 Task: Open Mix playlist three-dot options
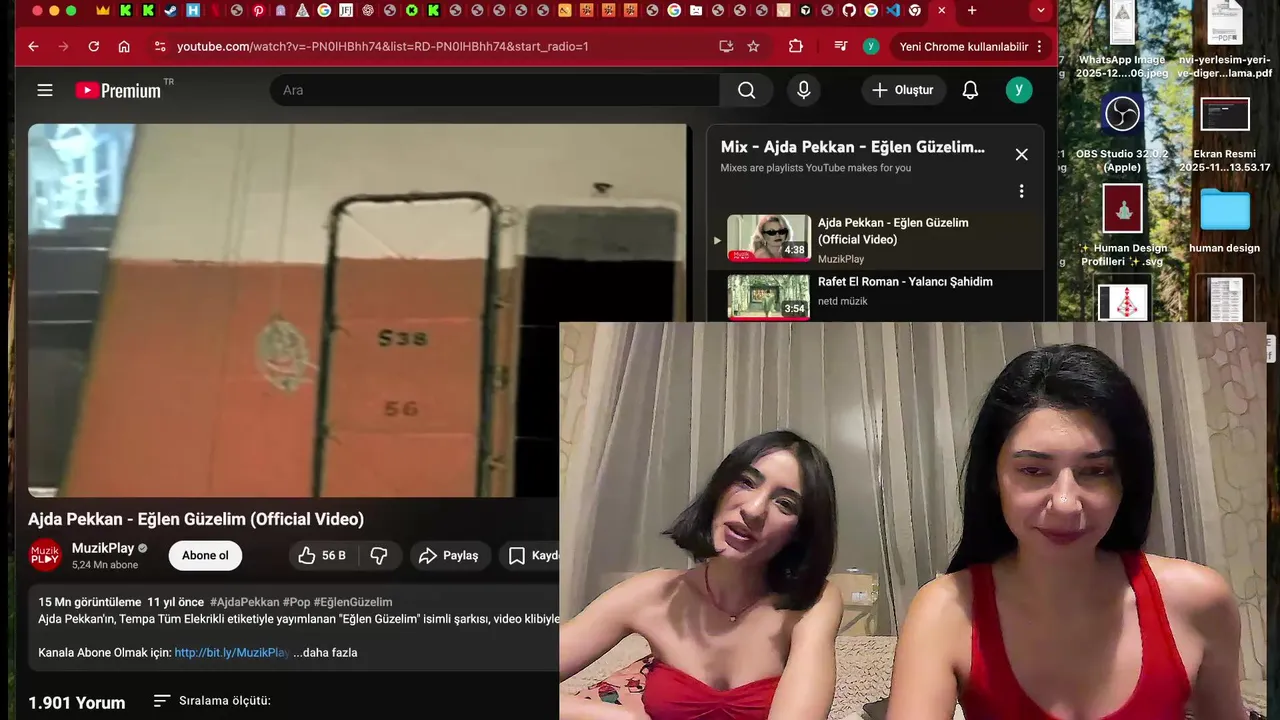point(1021,191)
